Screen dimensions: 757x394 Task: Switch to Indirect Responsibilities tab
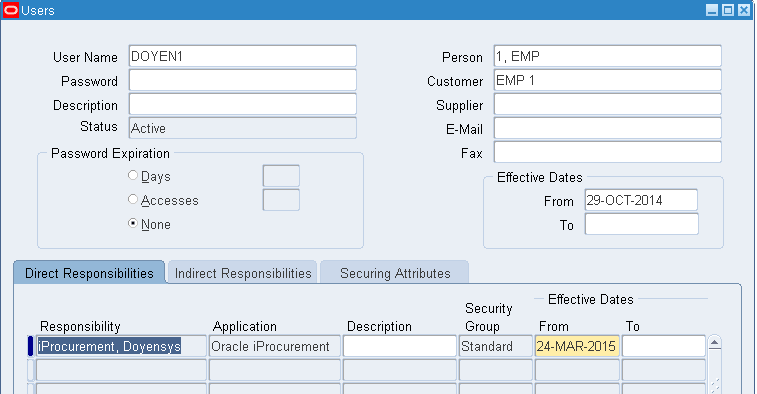(243, 273)
